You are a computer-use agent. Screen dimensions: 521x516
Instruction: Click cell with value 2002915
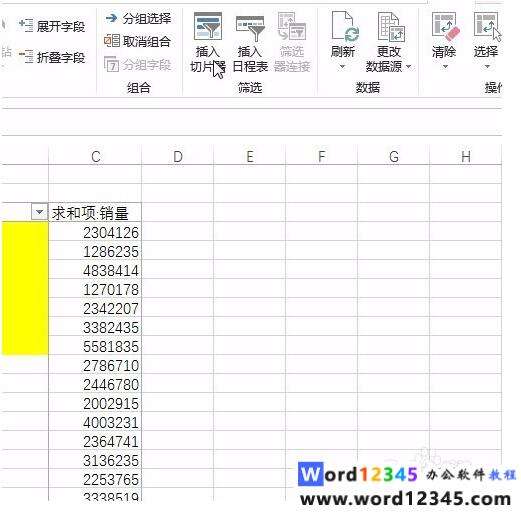pyautogui.click(x=95, y=403)
